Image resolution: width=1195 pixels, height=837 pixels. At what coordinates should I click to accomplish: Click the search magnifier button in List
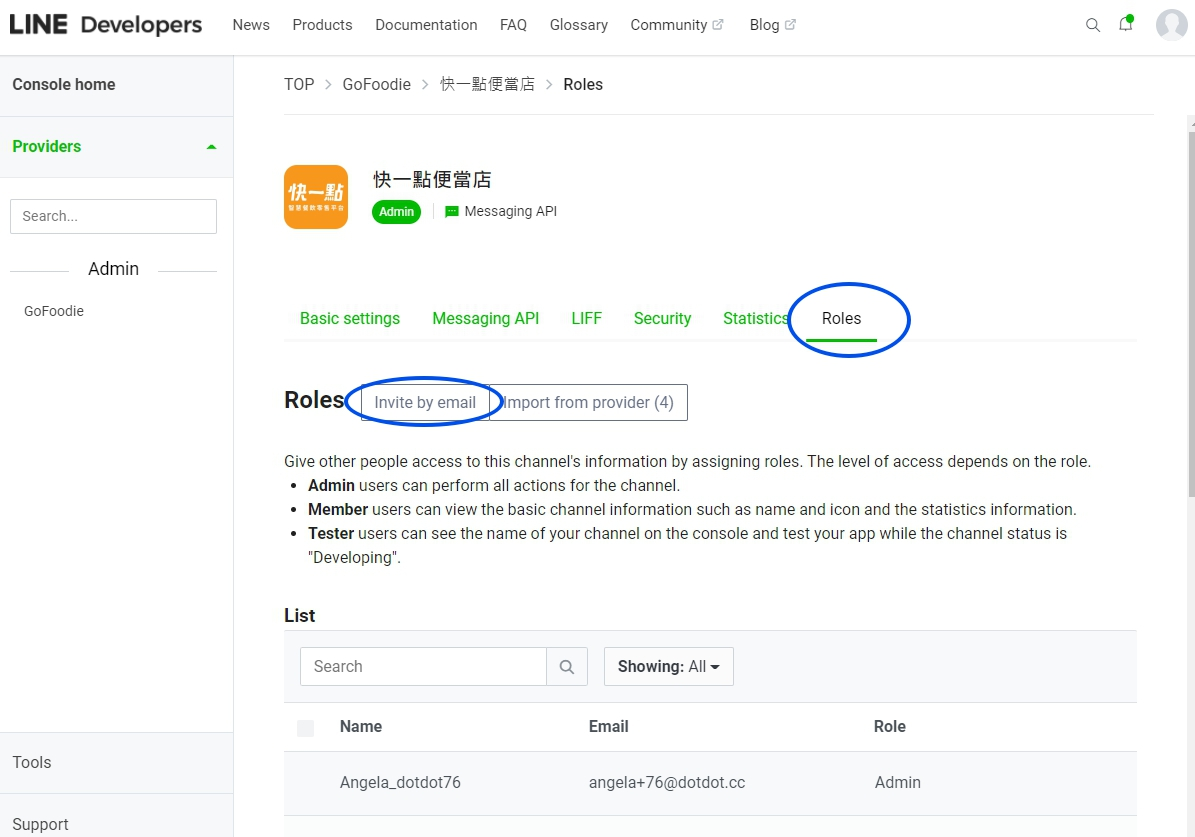point(566,666)
